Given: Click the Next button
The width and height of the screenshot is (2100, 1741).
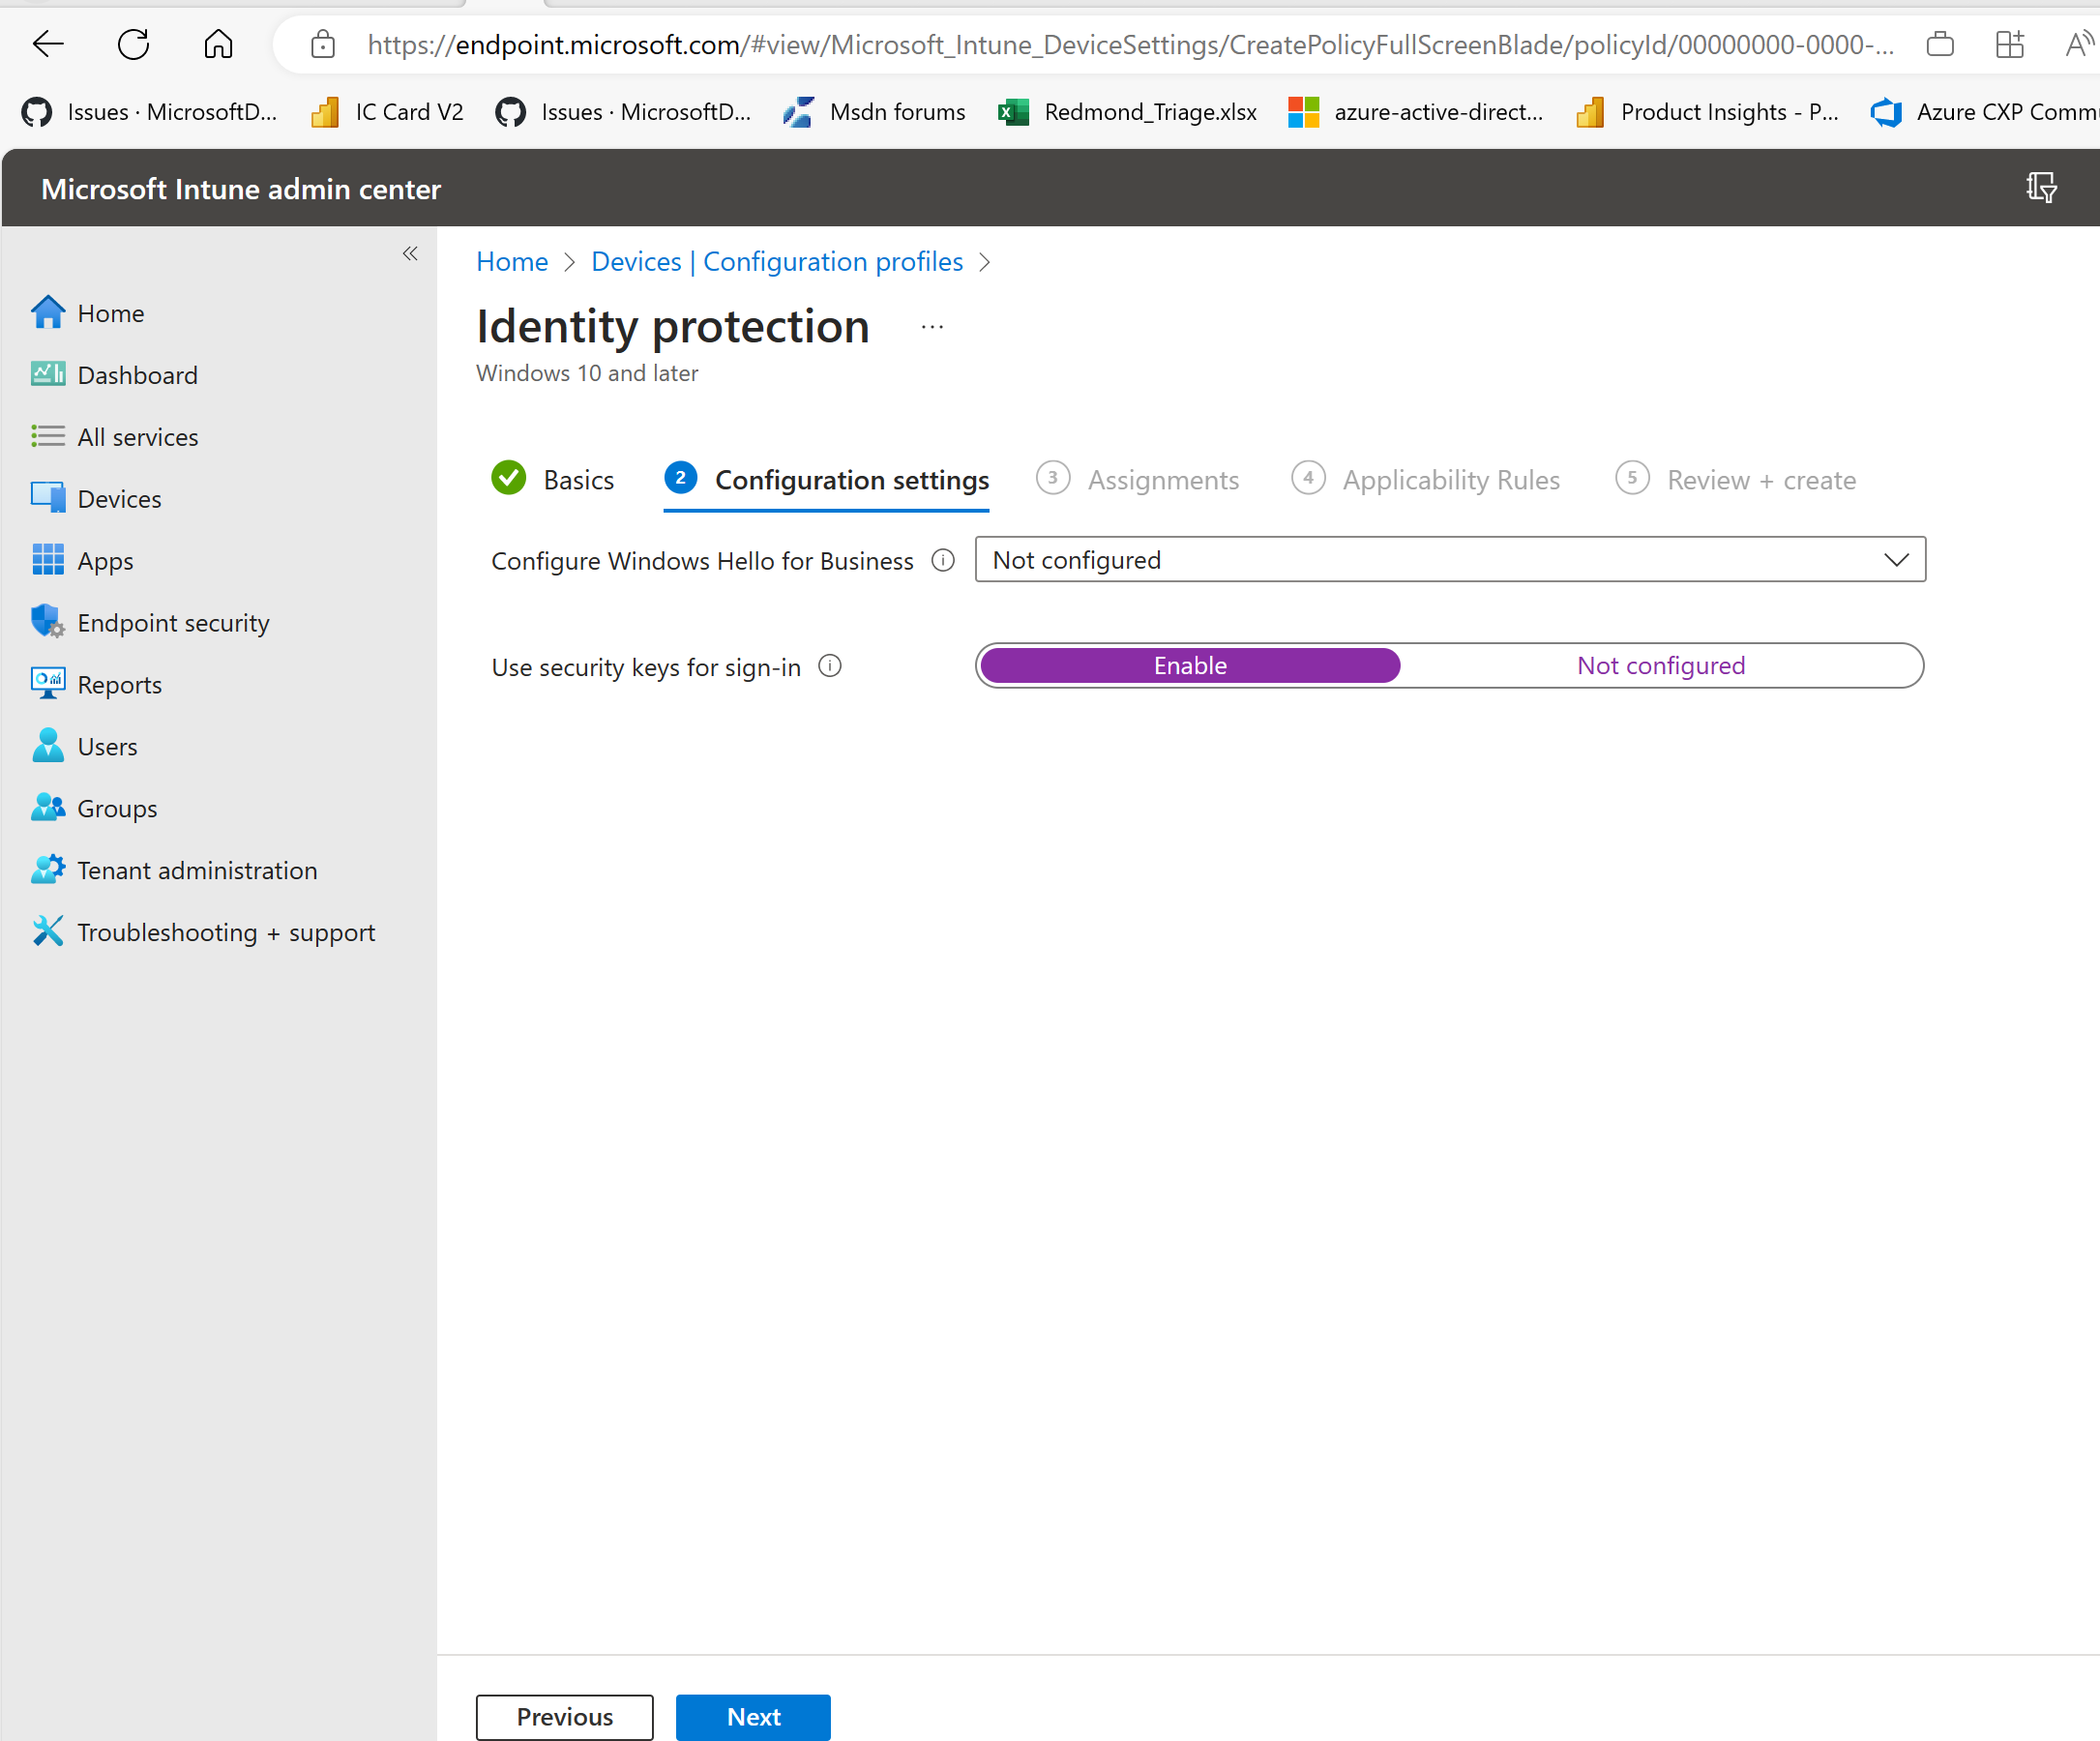Looking at the screenshot, I should [753, 1717].
